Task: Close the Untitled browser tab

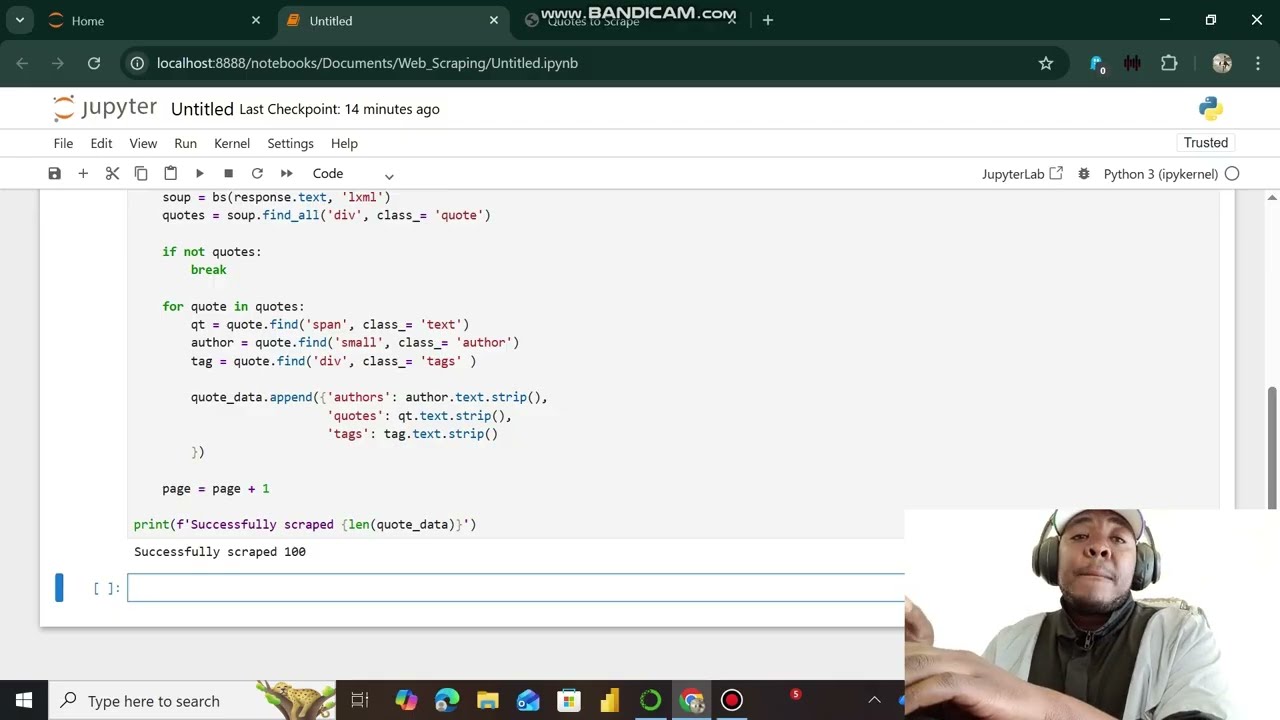Action: (x=494, y=20)
